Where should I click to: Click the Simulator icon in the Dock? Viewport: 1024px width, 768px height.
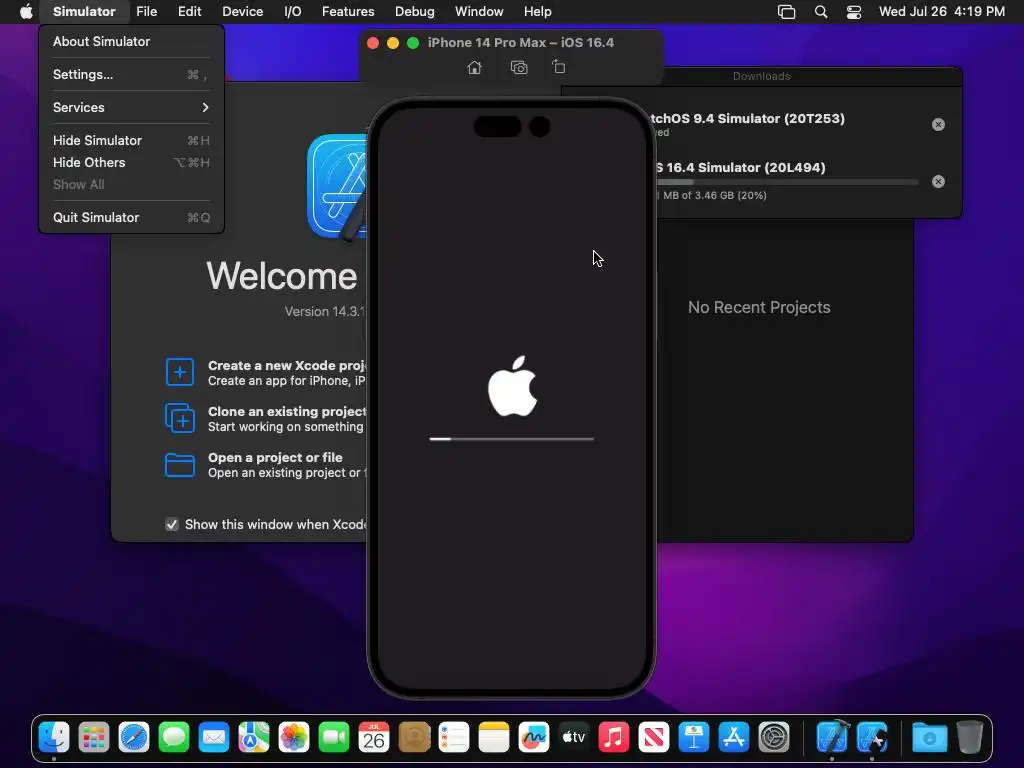[x=872, y=738]
